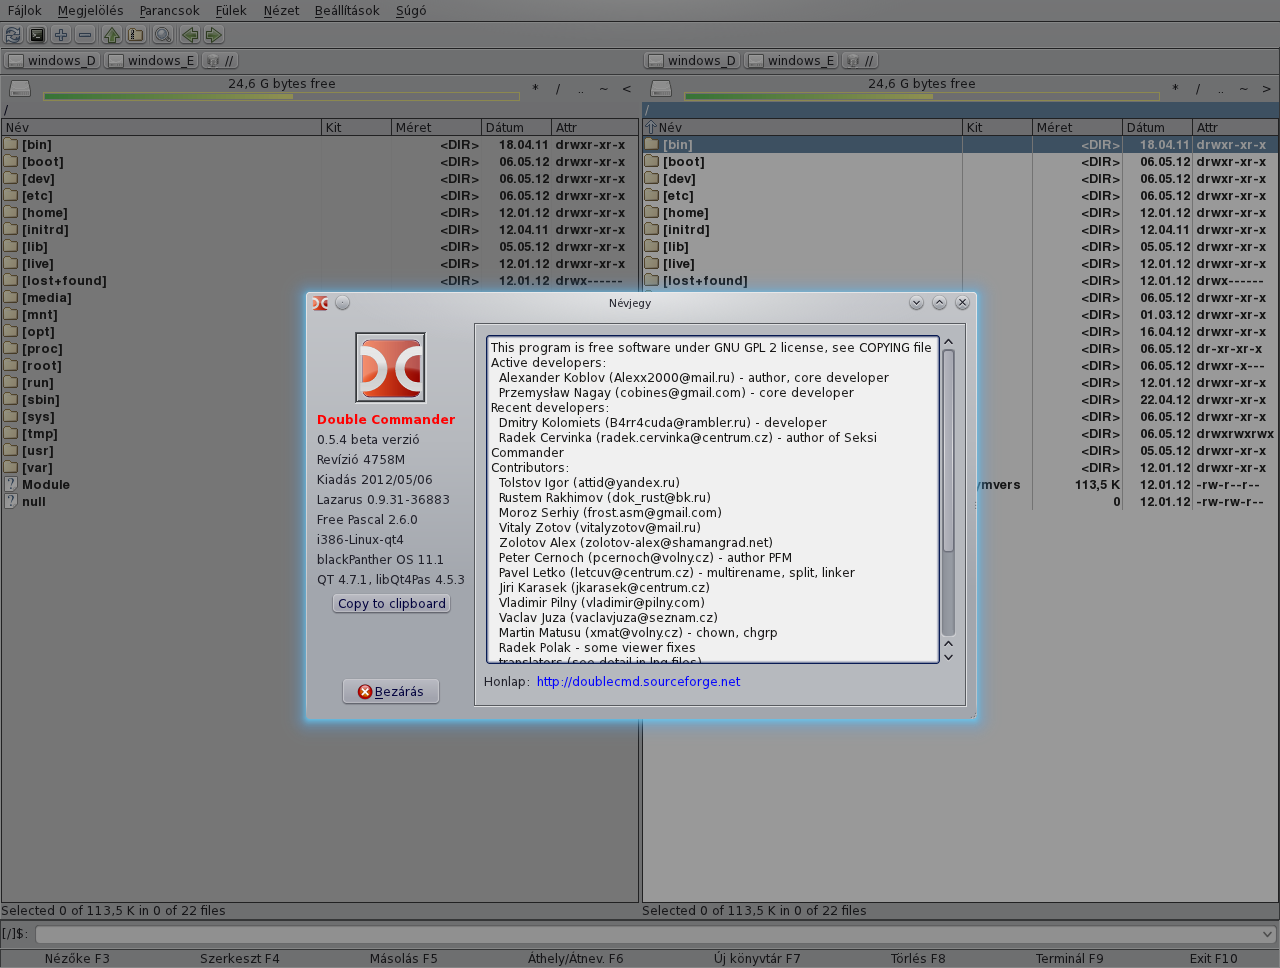Click the magnifier search toolbar icon
The image size is (1280, 968).
point(163,35)
